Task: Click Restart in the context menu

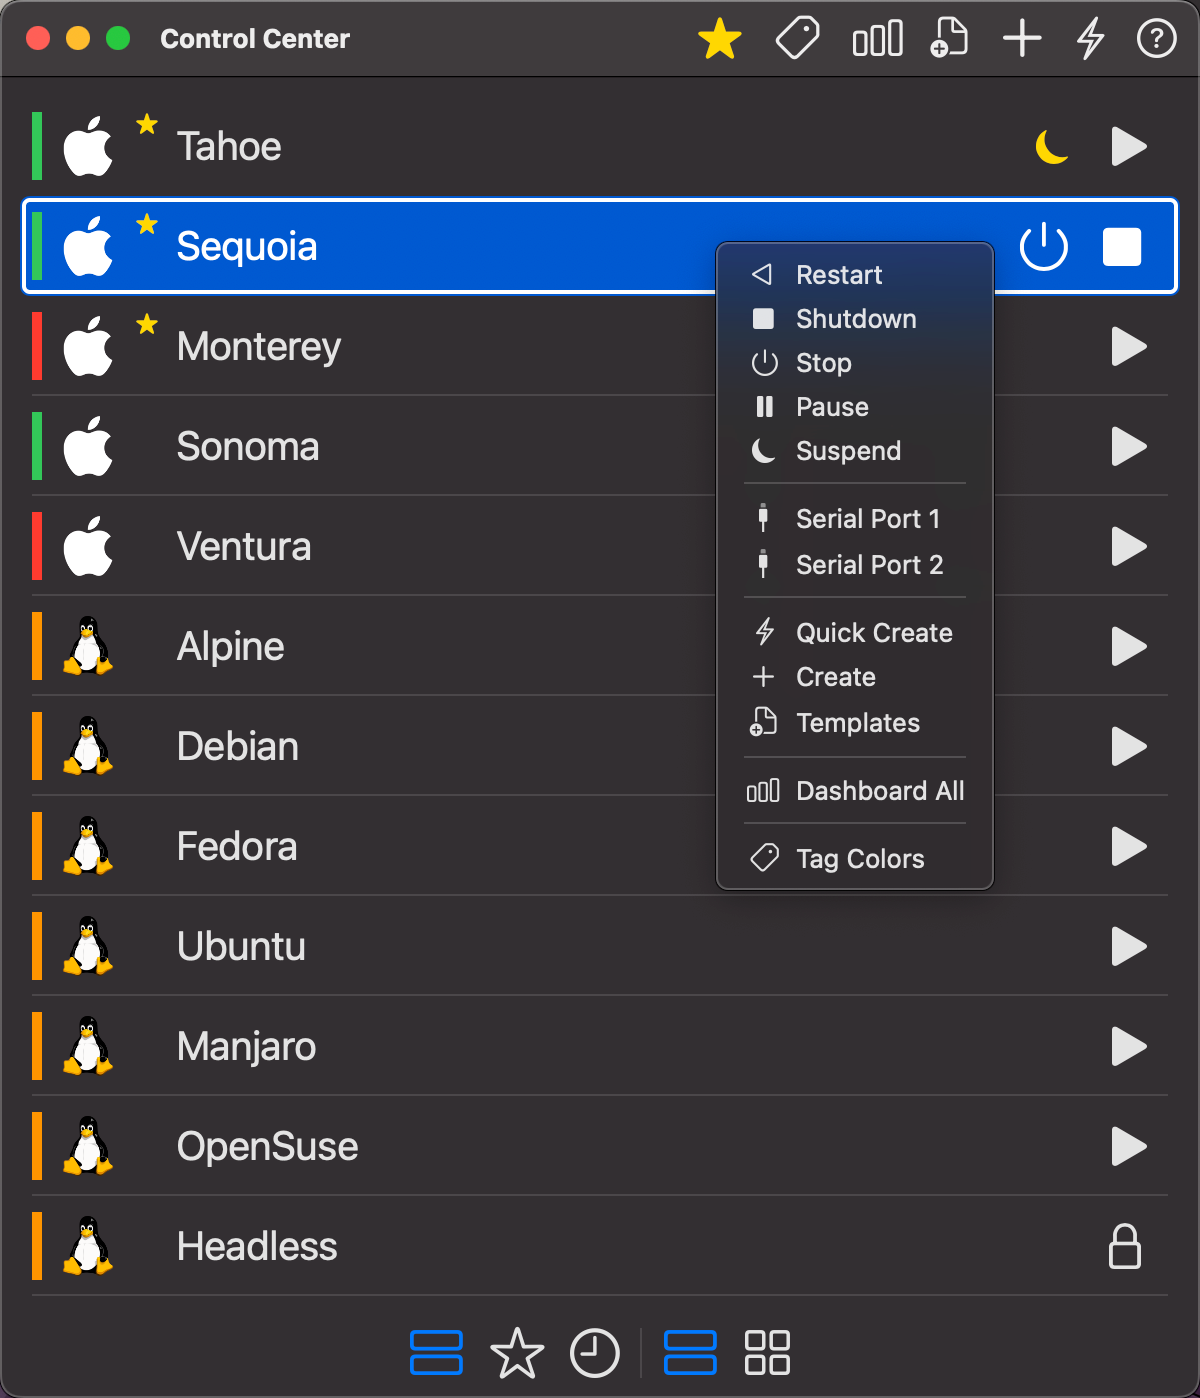Action: pos(839,274)
